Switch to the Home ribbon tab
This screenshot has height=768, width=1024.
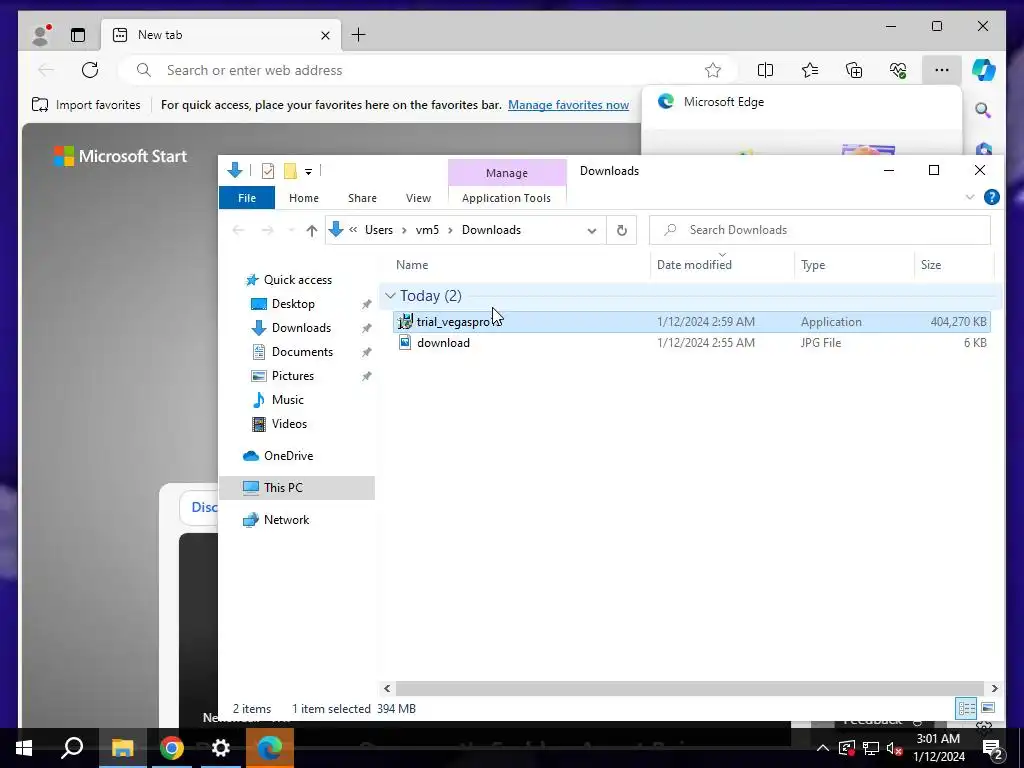[x=304, y=198]
